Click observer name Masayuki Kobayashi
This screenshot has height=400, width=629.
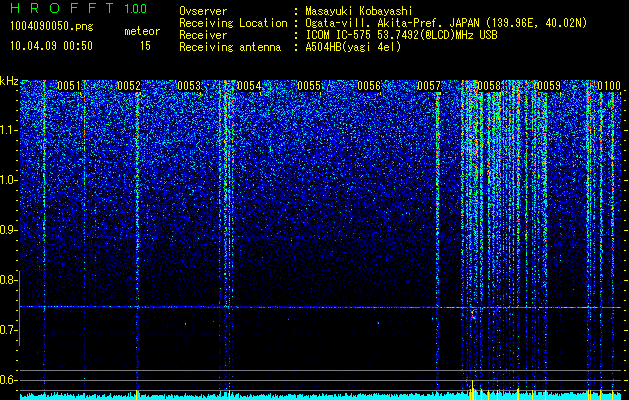(x=359, y=11)
